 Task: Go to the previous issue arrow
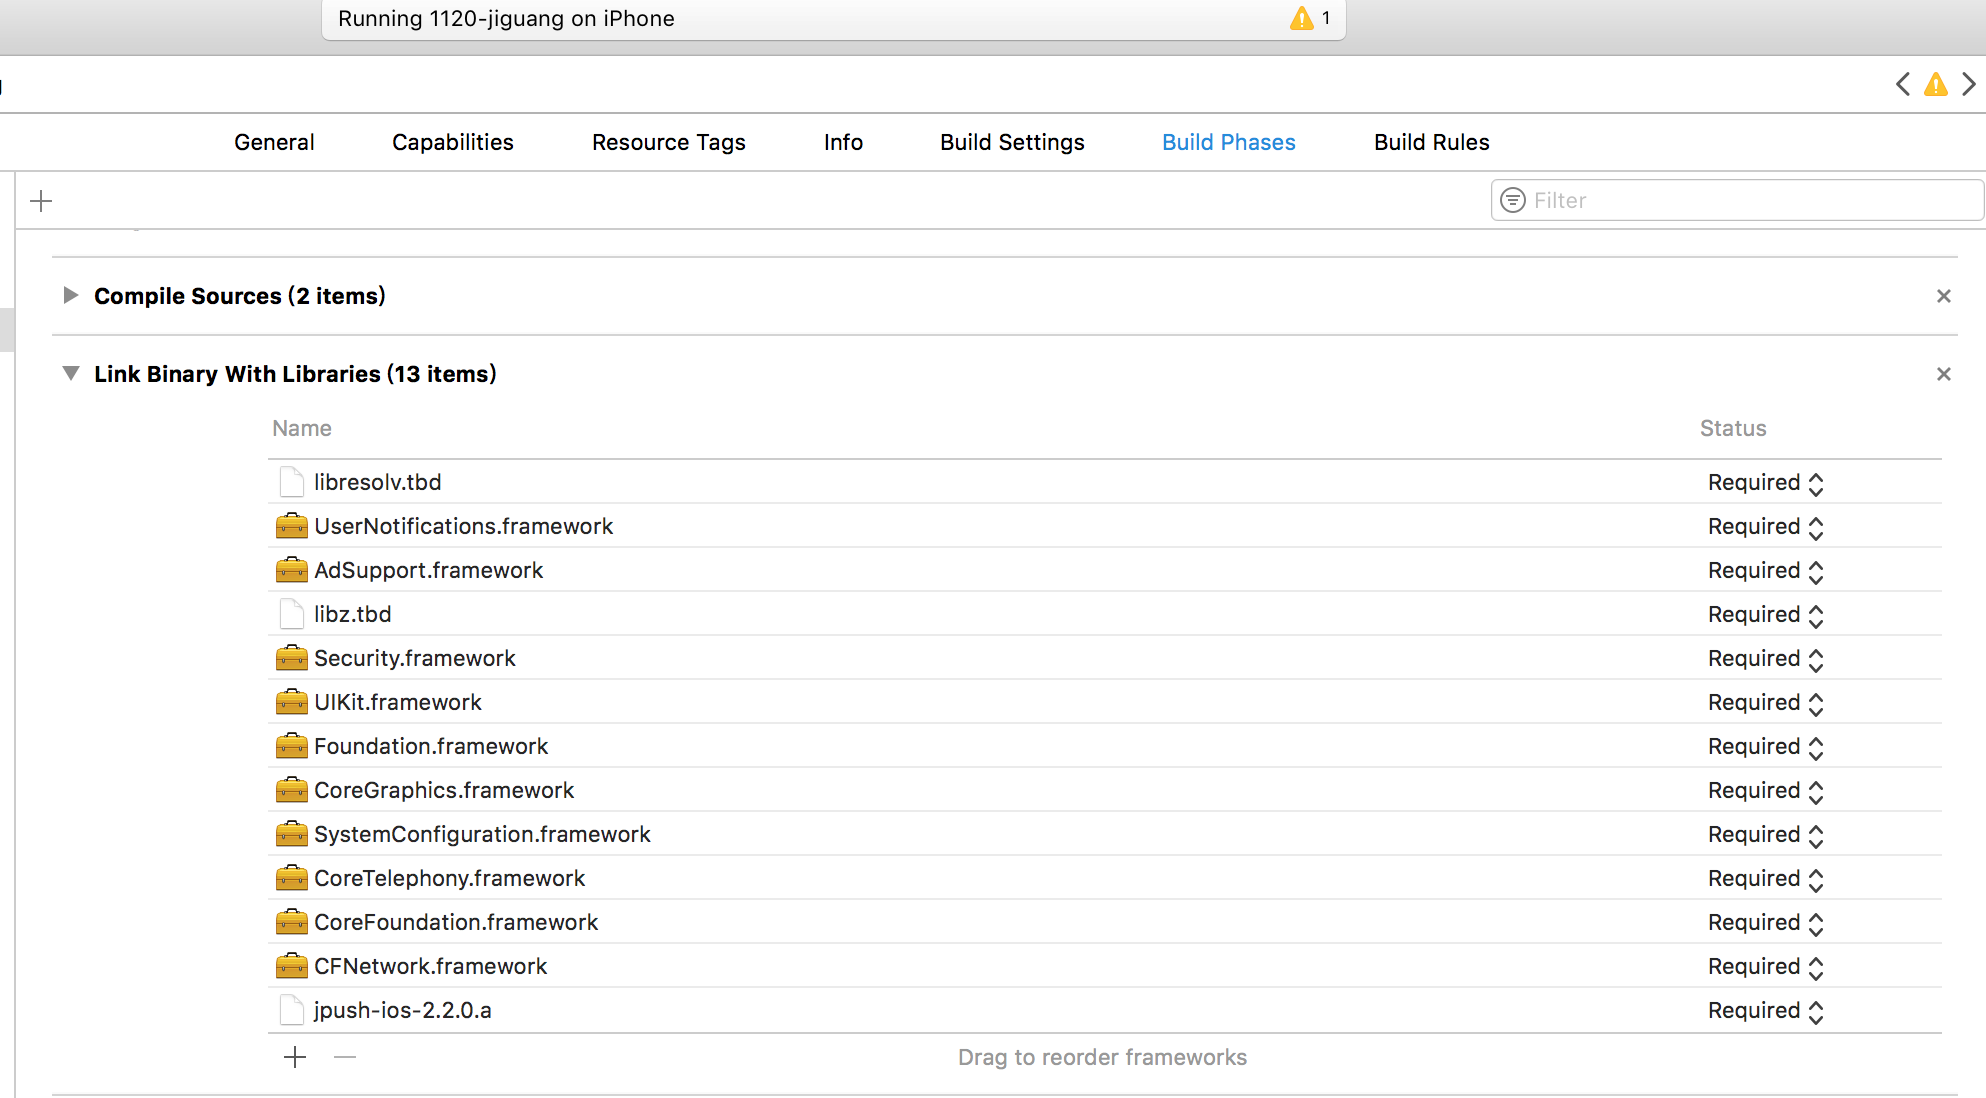tap(1902, 85)
